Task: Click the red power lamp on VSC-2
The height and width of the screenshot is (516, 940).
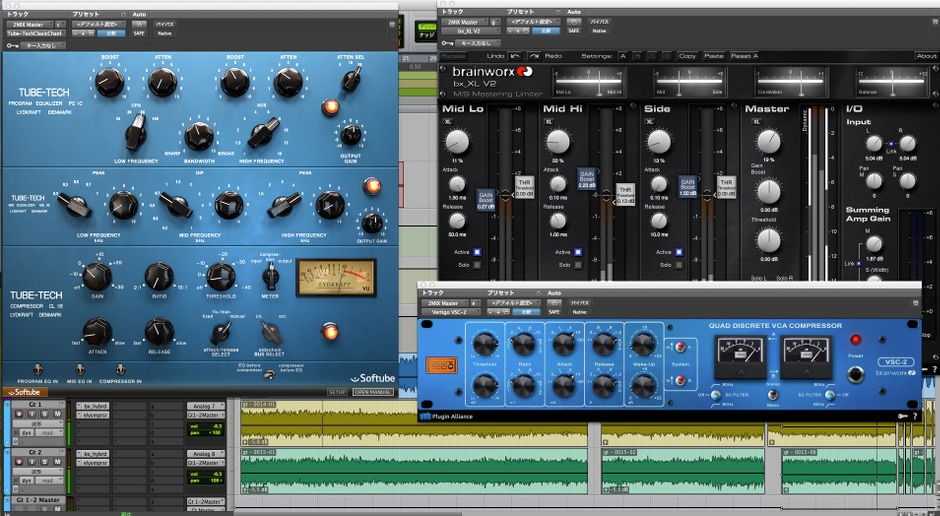Action: (855, 340)
